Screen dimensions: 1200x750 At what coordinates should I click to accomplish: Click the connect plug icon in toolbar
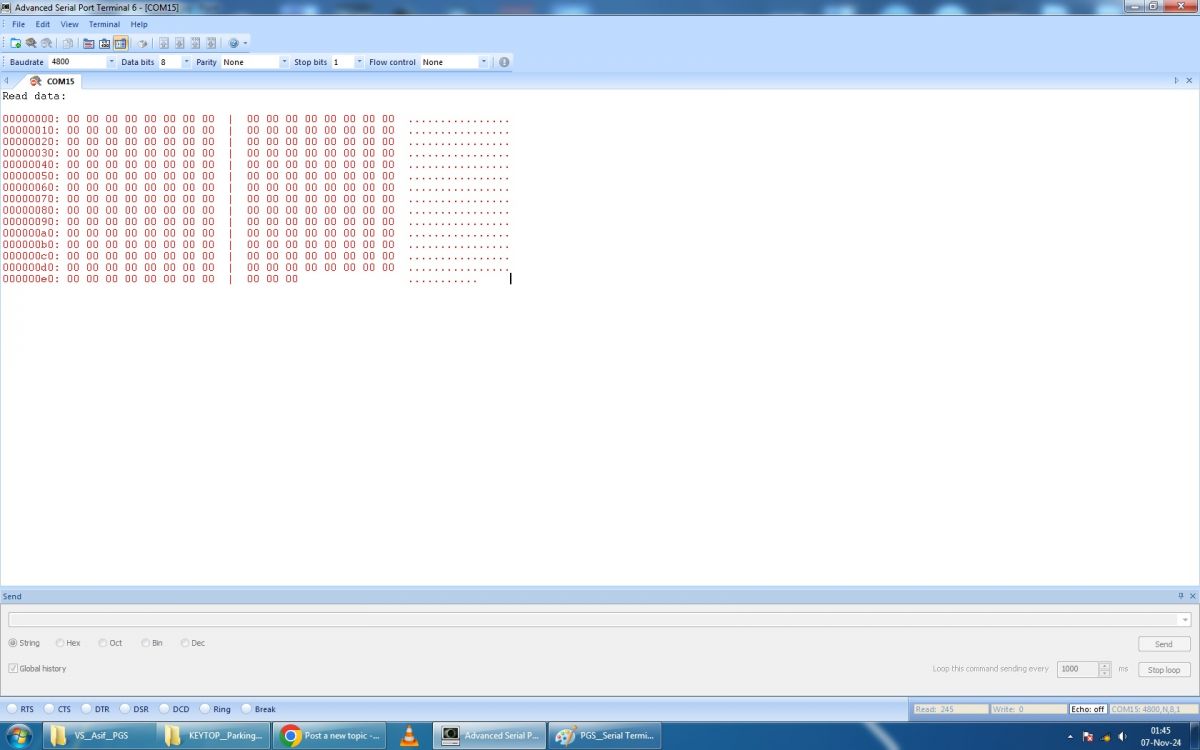click(31, 43)
